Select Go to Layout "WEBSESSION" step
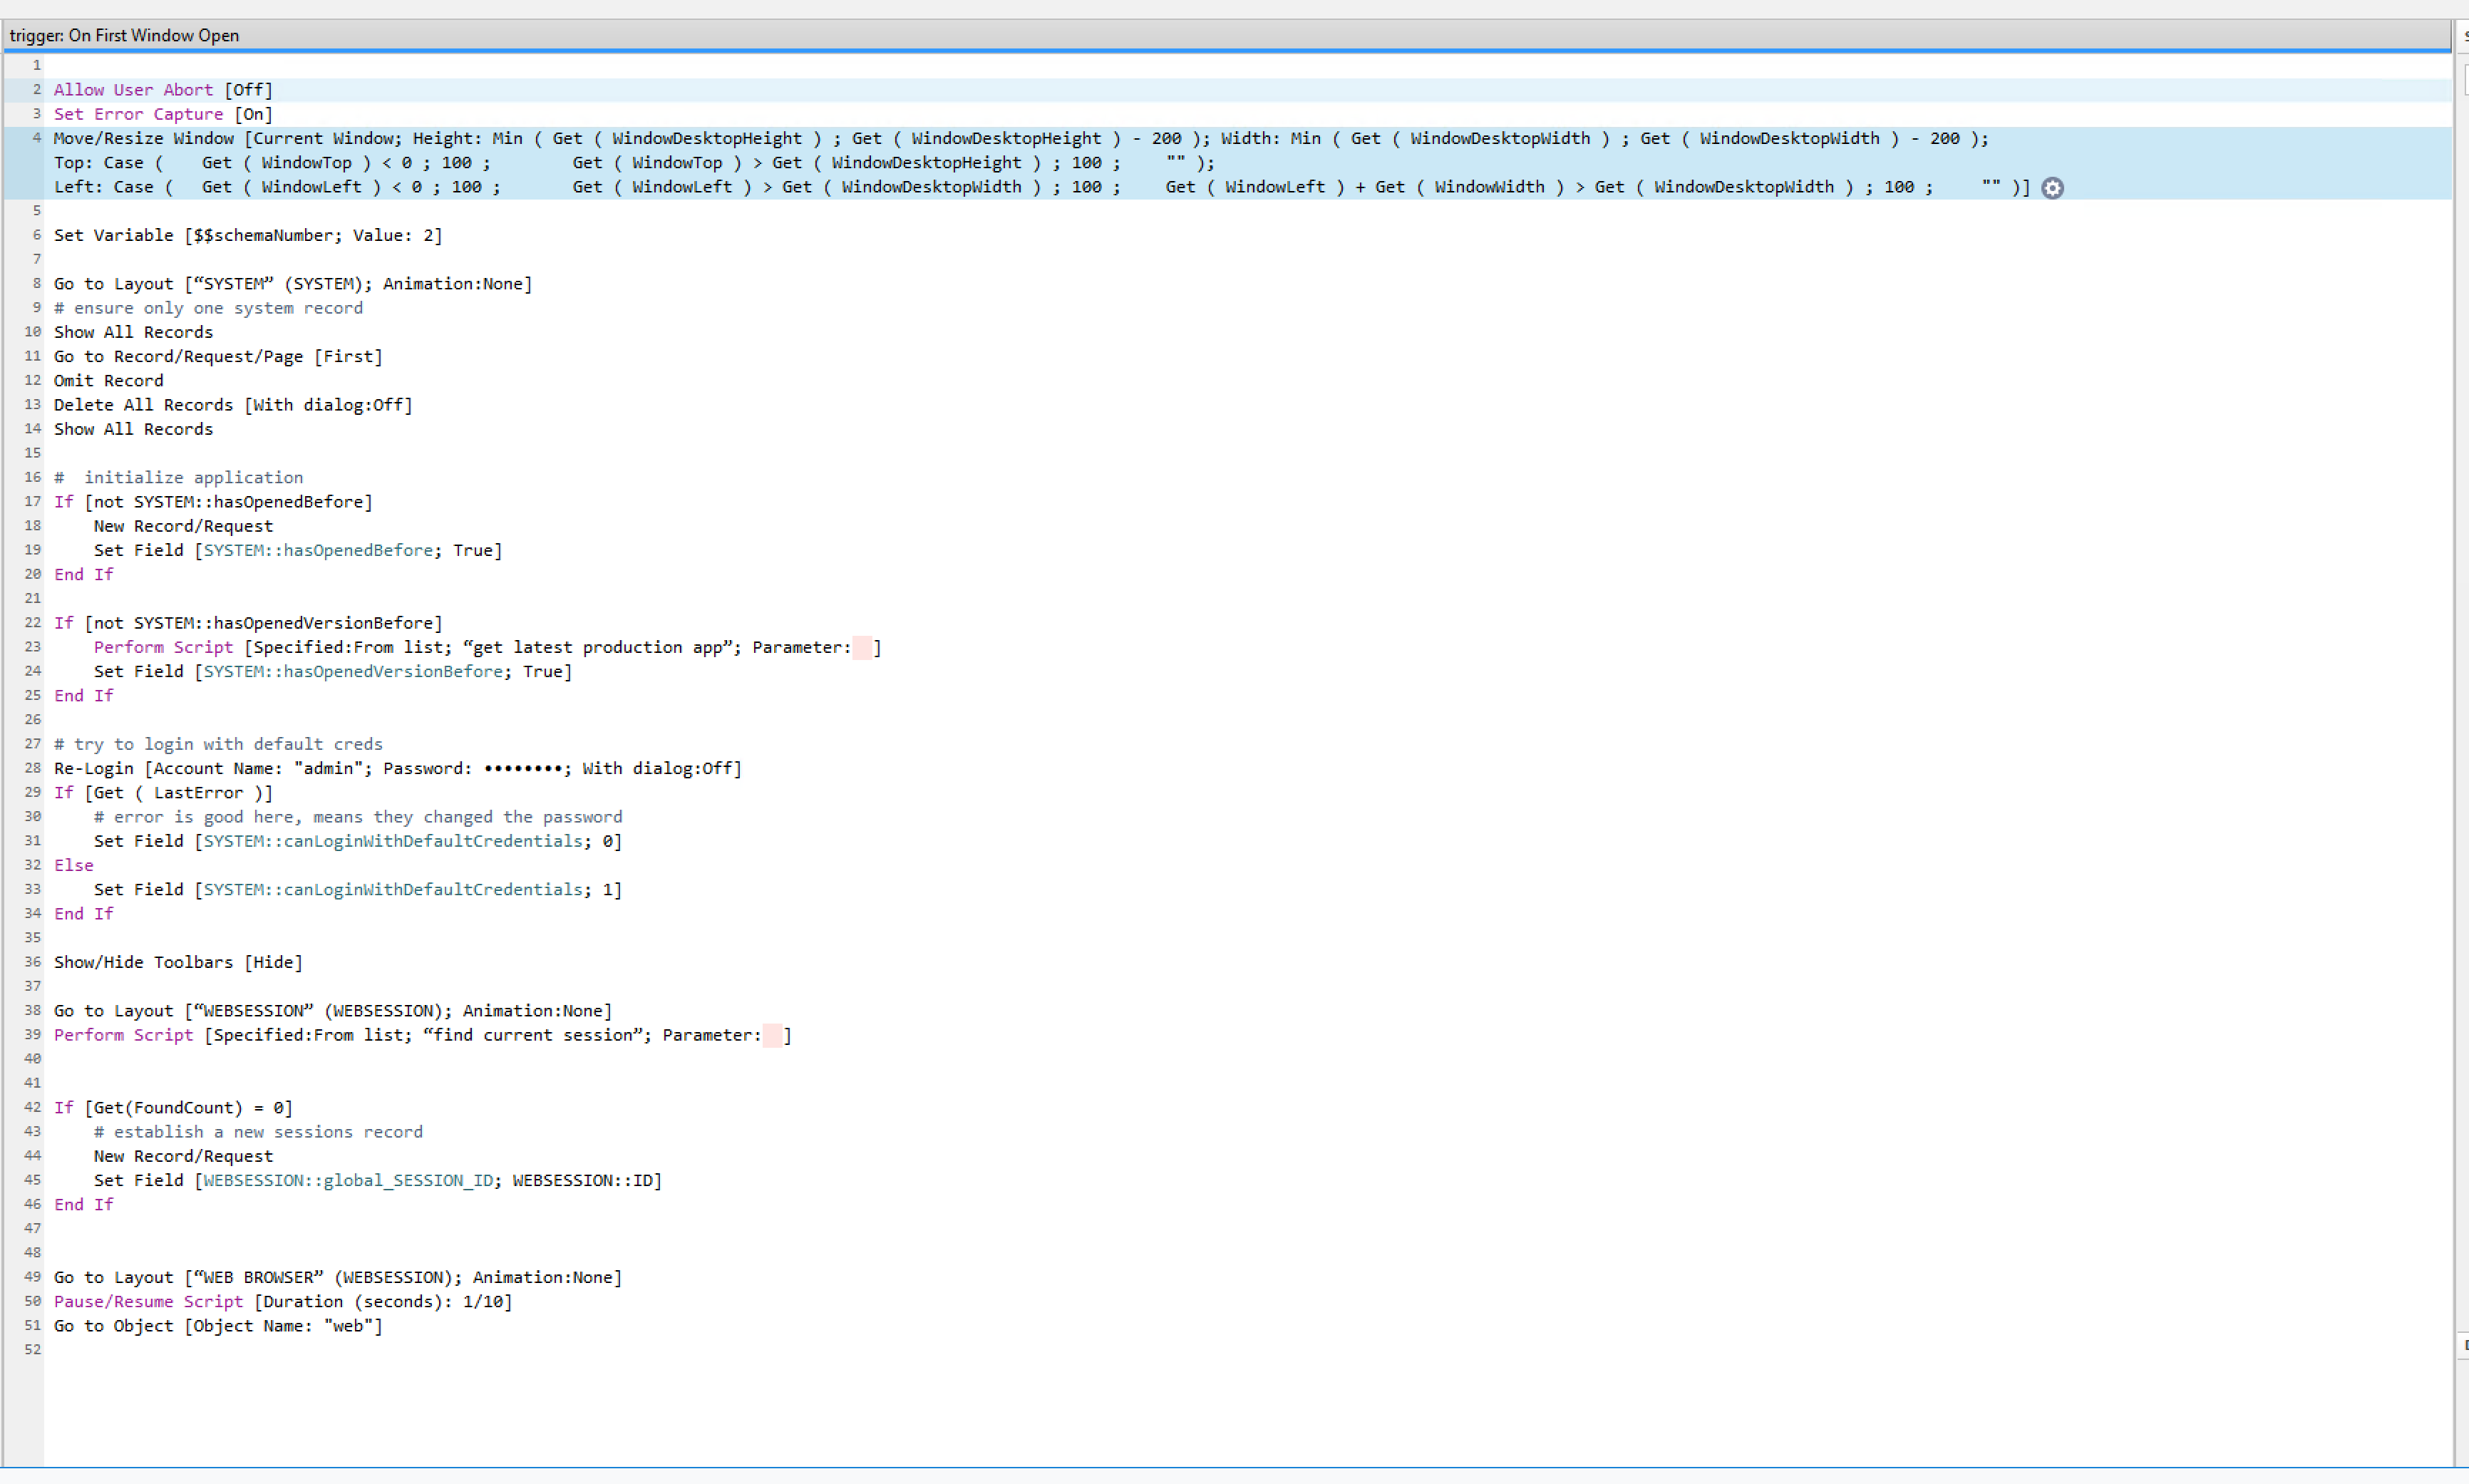 tap(333, 1011)
